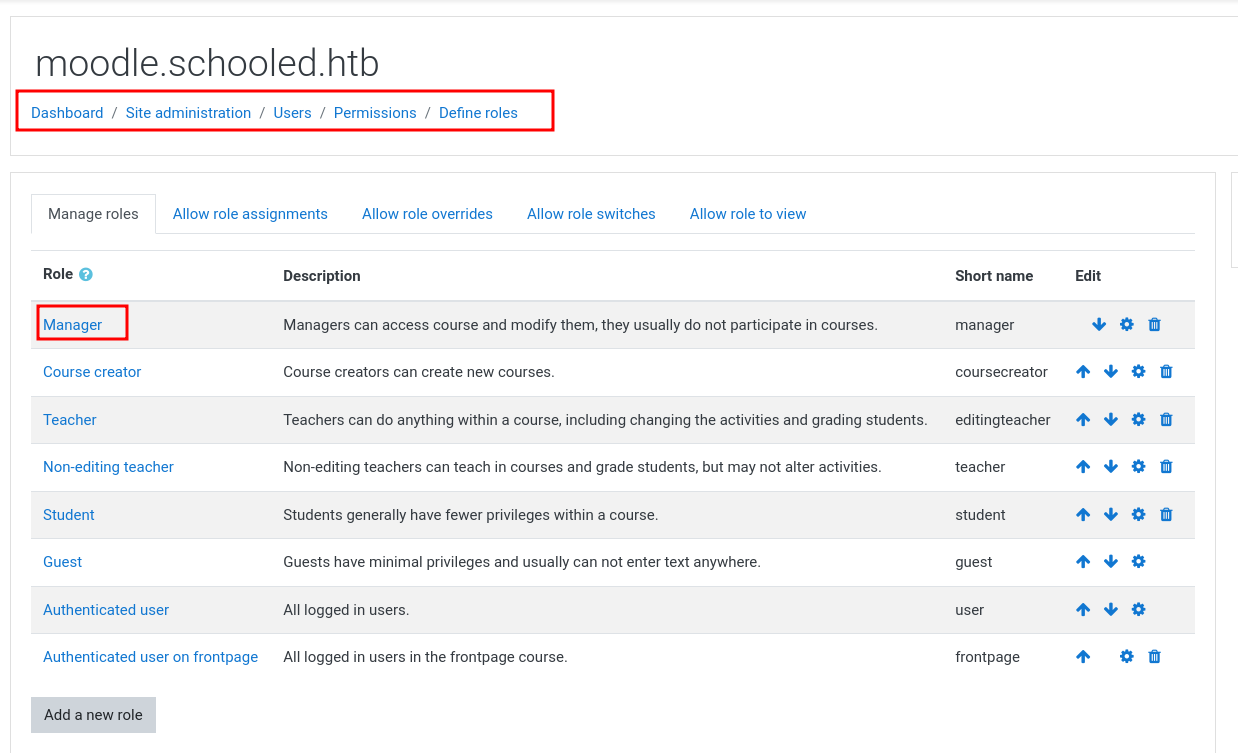1238x753 pixels.
Task: Open the Course creator role link
Action: coord(92,372)
